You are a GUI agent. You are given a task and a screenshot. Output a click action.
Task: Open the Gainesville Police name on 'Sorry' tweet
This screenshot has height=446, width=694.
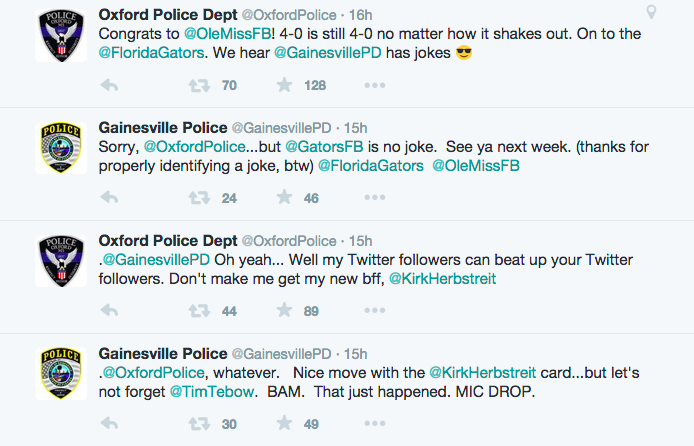[x=163, y=128]
